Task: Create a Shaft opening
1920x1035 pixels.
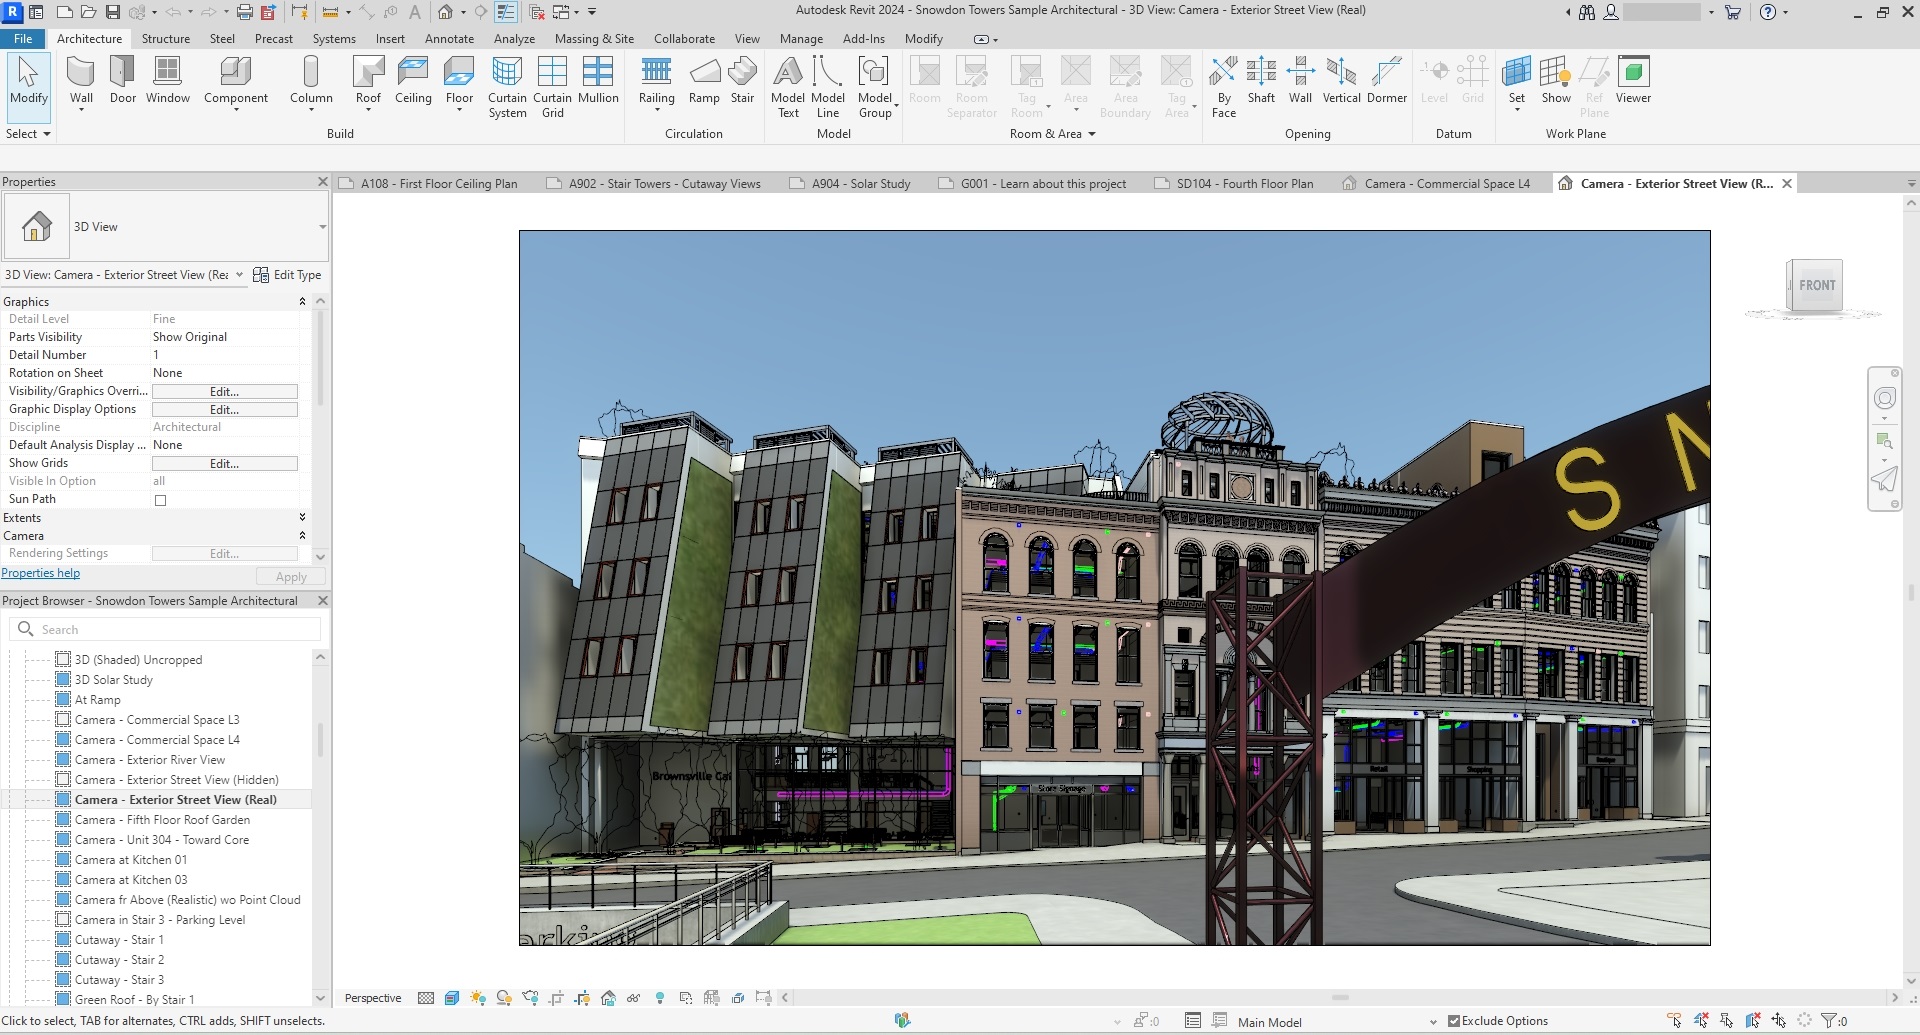Action: (1261, 80)
